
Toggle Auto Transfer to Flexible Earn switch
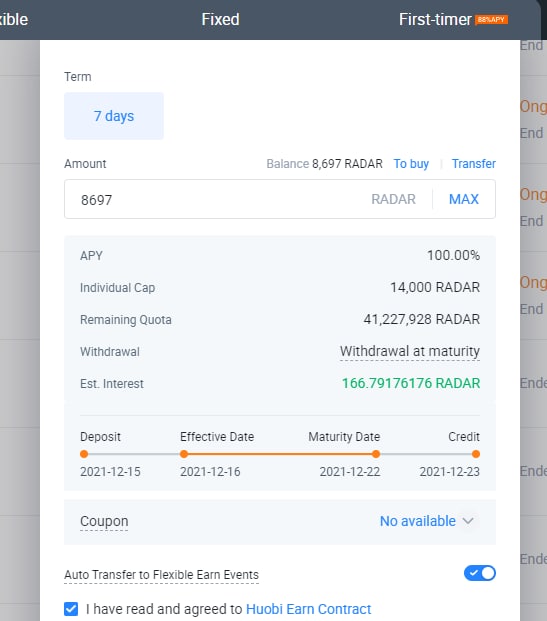tap(480, 573)
